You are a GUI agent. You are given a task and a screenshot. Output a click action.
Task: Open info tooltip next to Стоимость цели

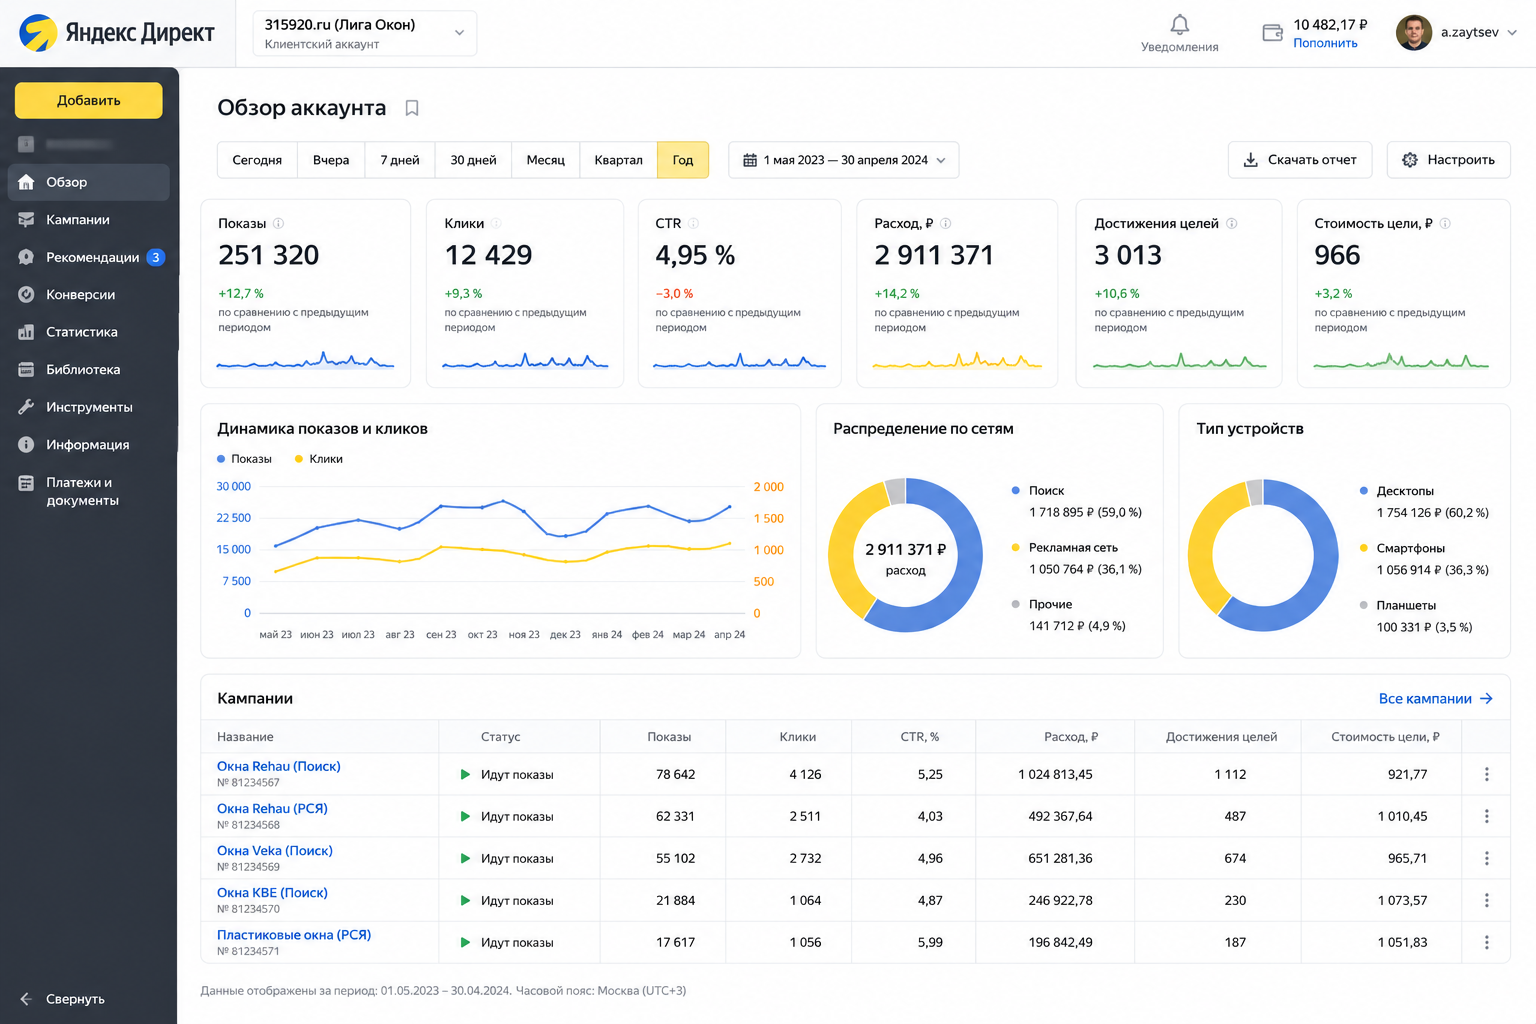click(x=1445, y=224)
